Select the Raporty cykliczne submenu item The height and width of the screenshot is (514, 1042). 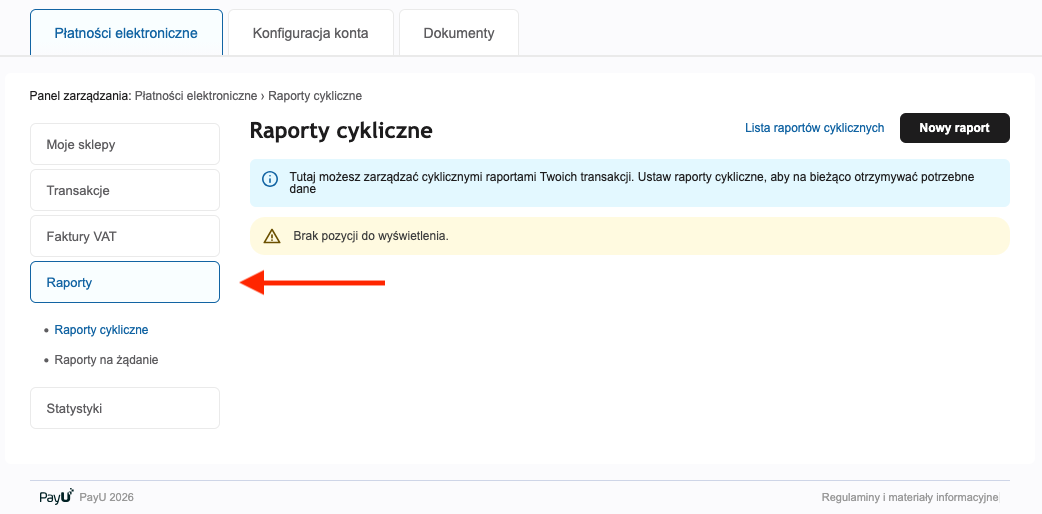[101, 329]
